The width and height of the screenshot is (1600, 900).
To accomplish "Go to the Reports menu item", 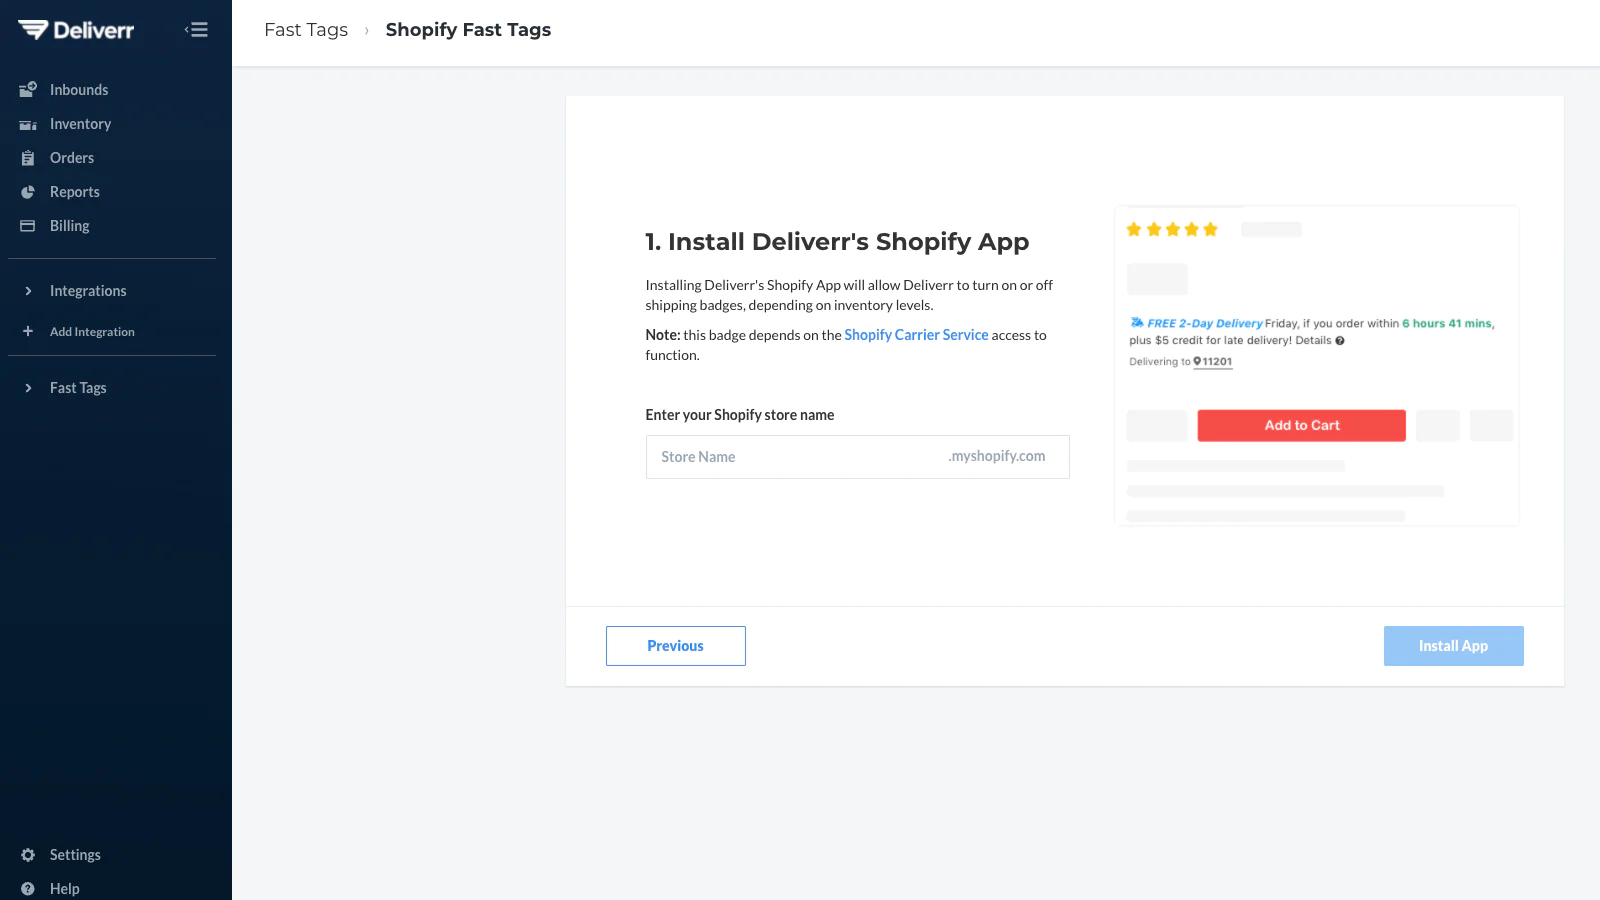I will pos(75,192).
